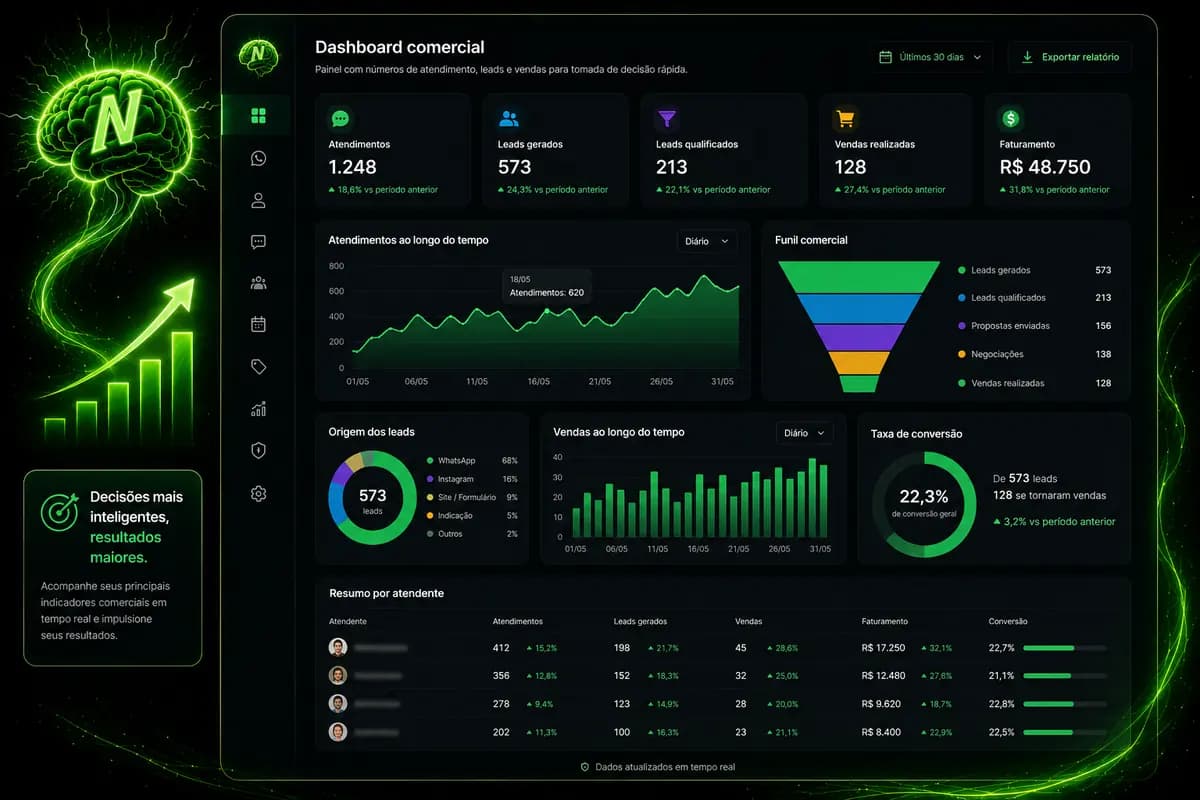Open the bar chart reports sidebar icon

[258, 408]
